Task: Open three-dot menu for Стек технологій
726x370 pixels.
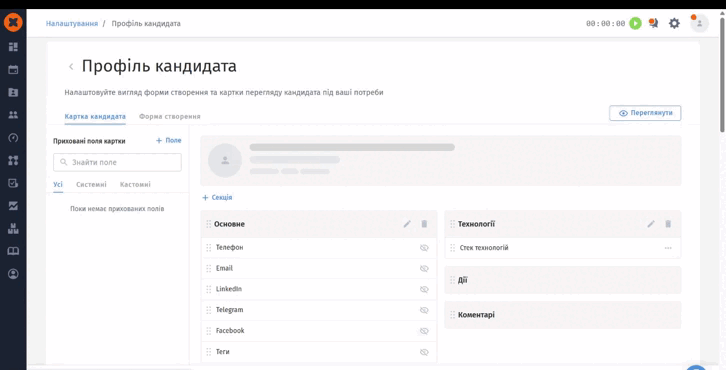Action: (x=668, y=248)
